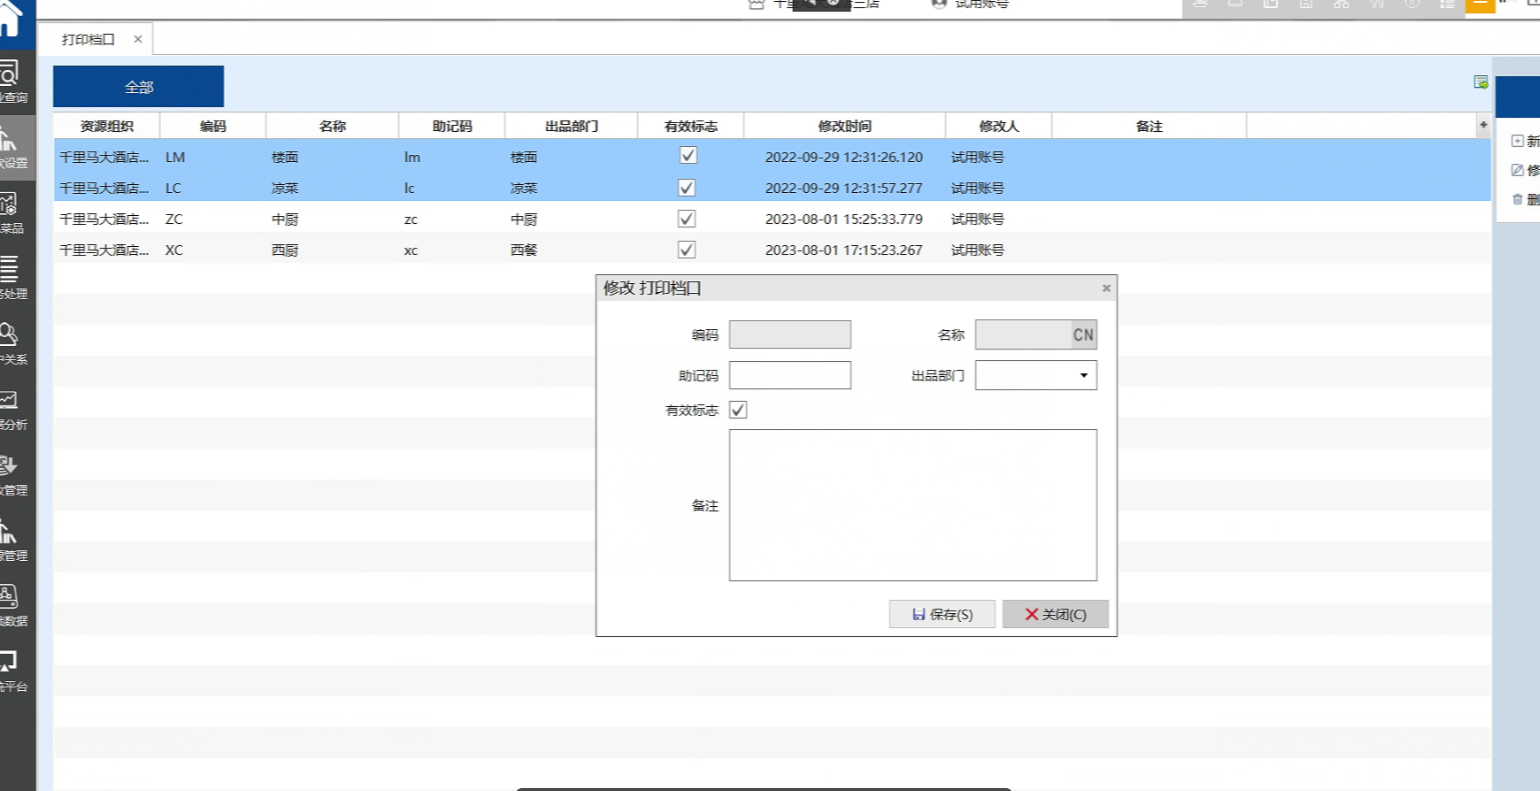
Task: Click the 删除 trash icon in right panel
Action: click(1517, 199)
